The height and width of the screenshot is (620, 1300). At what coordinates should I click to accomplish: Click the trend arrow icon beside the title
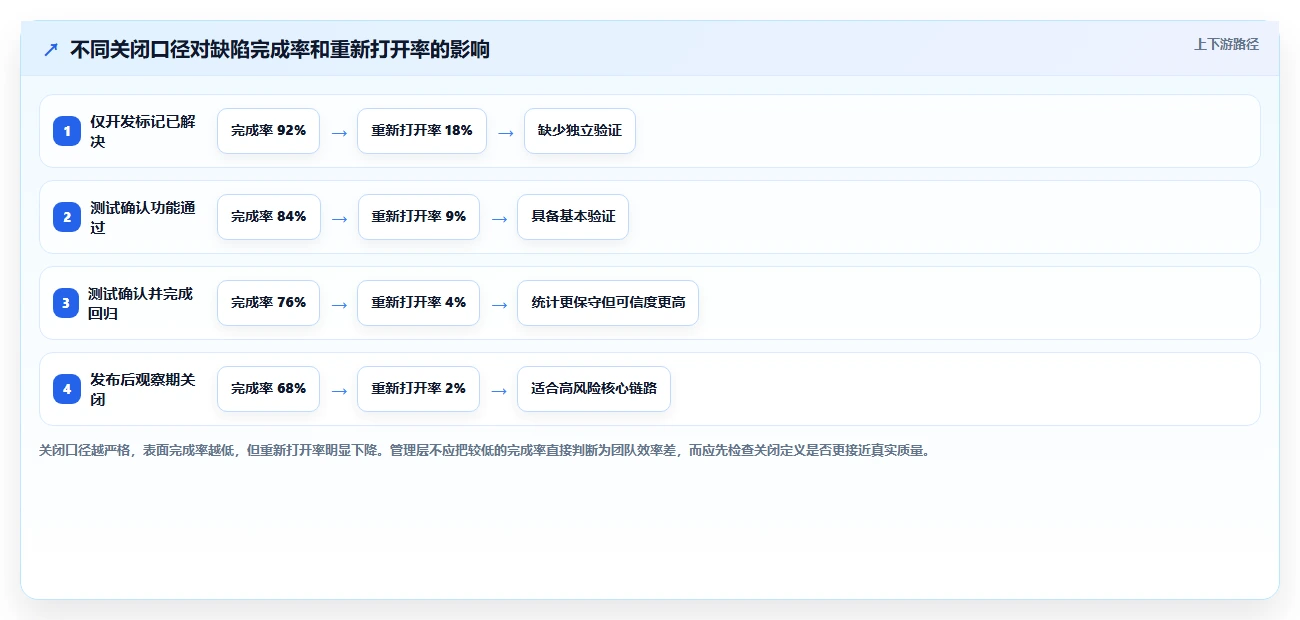[51, 49]
